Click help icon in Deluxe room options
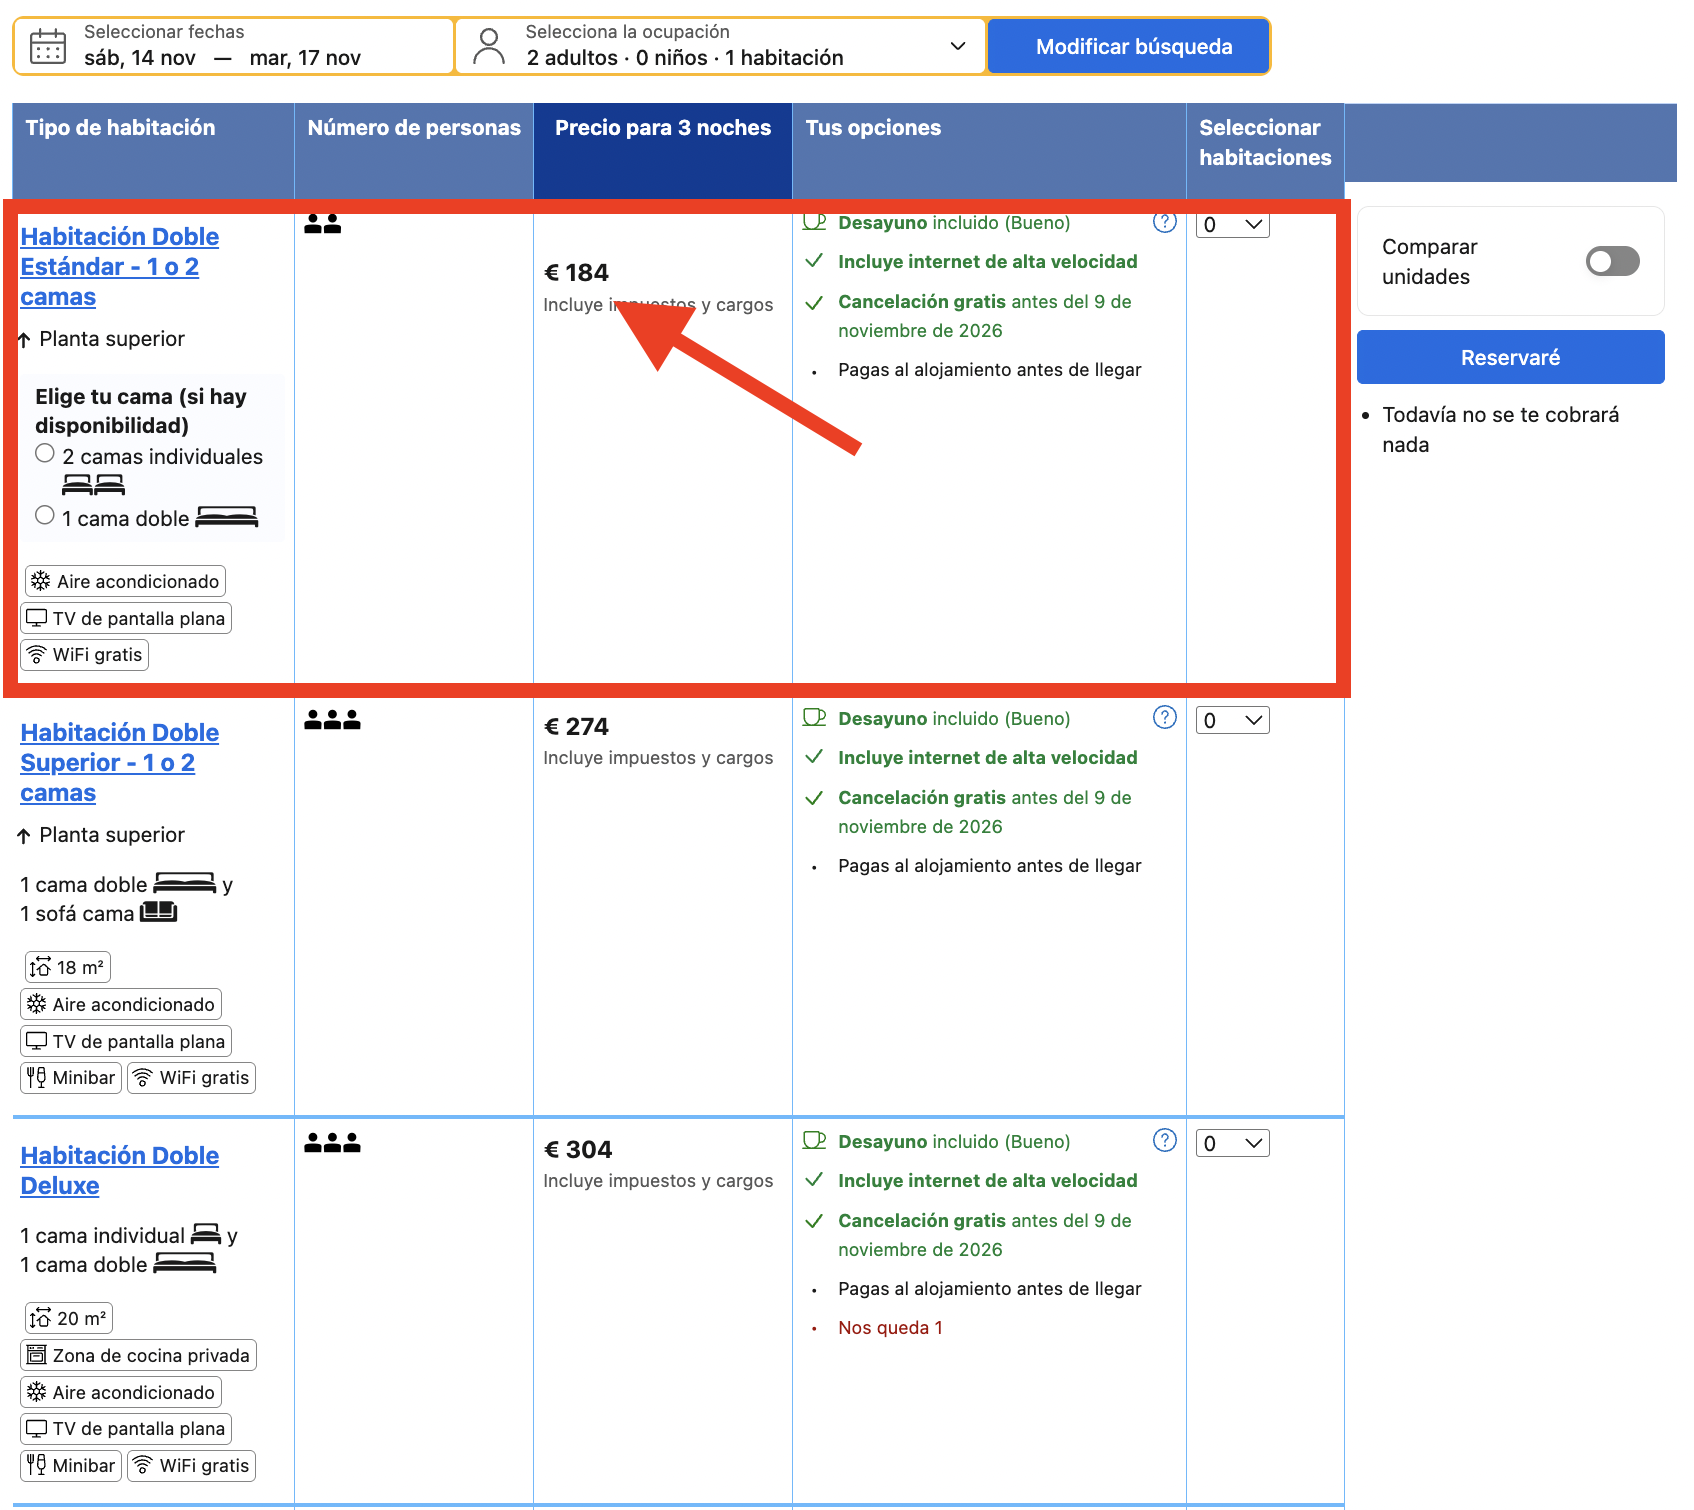The height and width of the screenshot is (1510, 1694). 1165,1140
